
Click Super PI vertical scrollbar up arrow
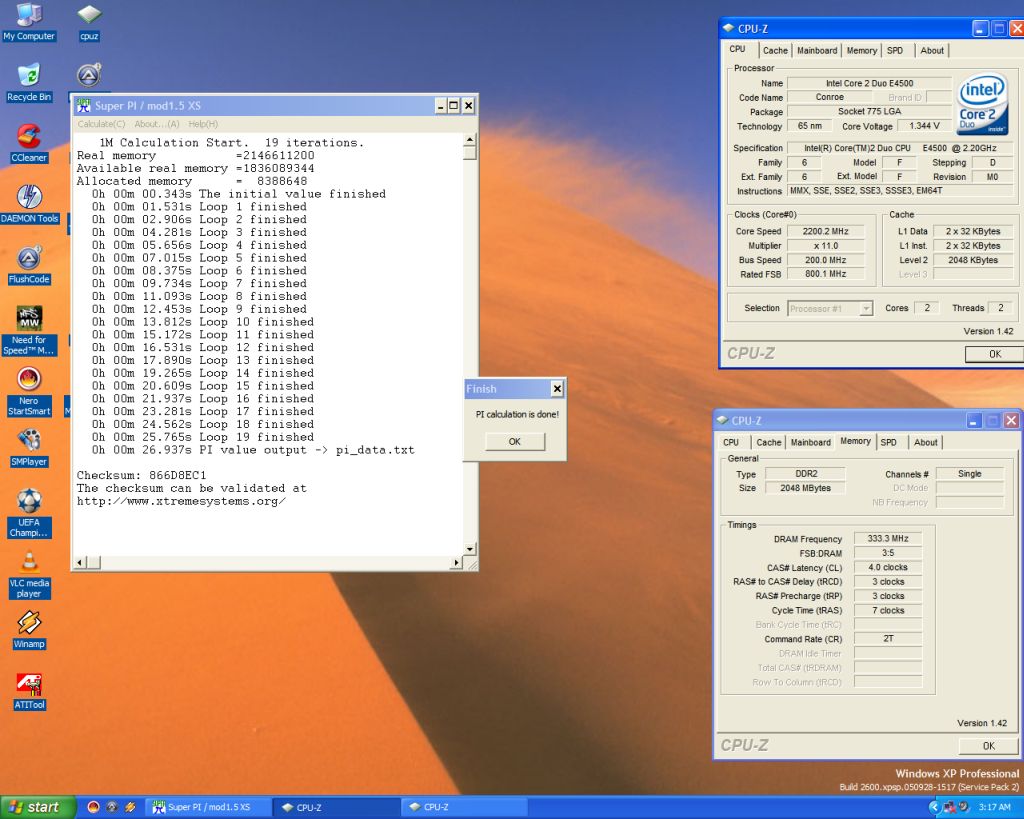click(469, 140)
